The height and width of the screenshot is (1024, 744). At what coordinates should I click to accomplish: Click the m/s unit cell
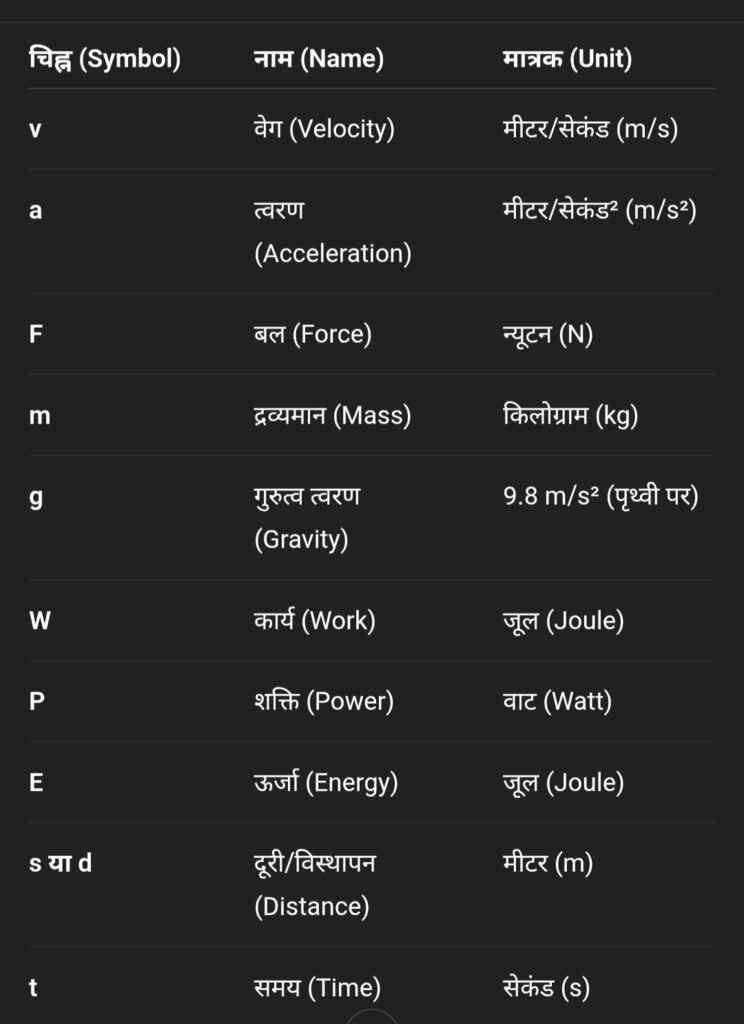(590, 129)
